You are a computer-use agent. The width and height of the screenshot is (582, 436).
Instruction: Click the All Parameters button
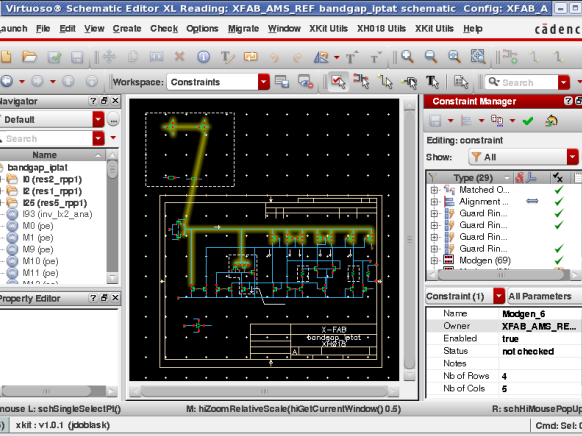540,296
